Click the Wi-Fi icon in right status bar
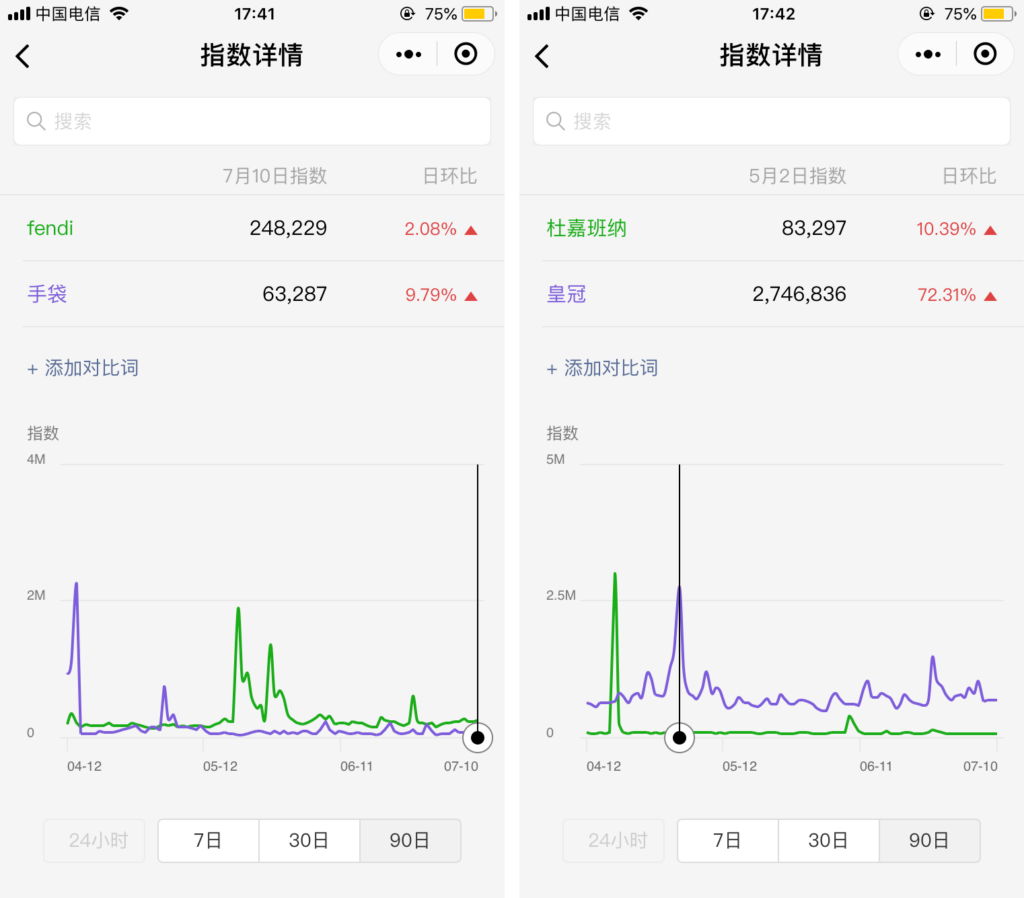Image resolution: width=1024 pixels, height=898 pixels. pyautogui.click(x=639, y=13)
